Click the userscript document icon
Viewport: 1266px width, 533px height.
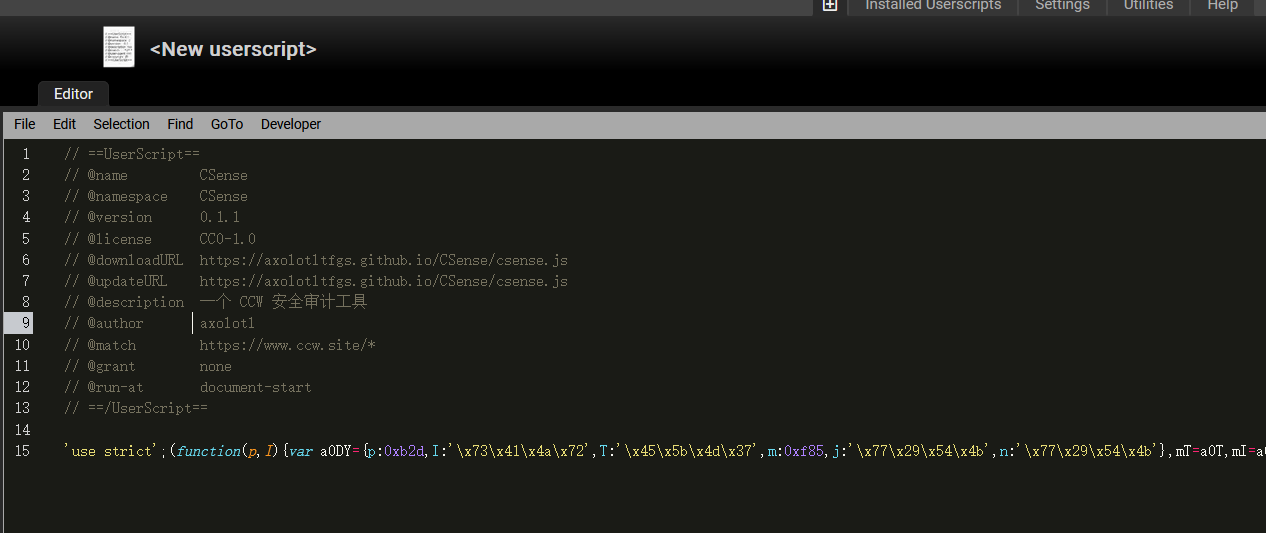pyautogui.click(x=119, y=47)
